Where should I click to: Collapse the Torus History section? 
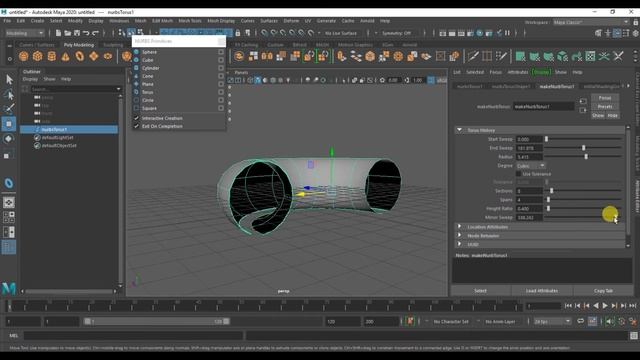click(459, 130)
